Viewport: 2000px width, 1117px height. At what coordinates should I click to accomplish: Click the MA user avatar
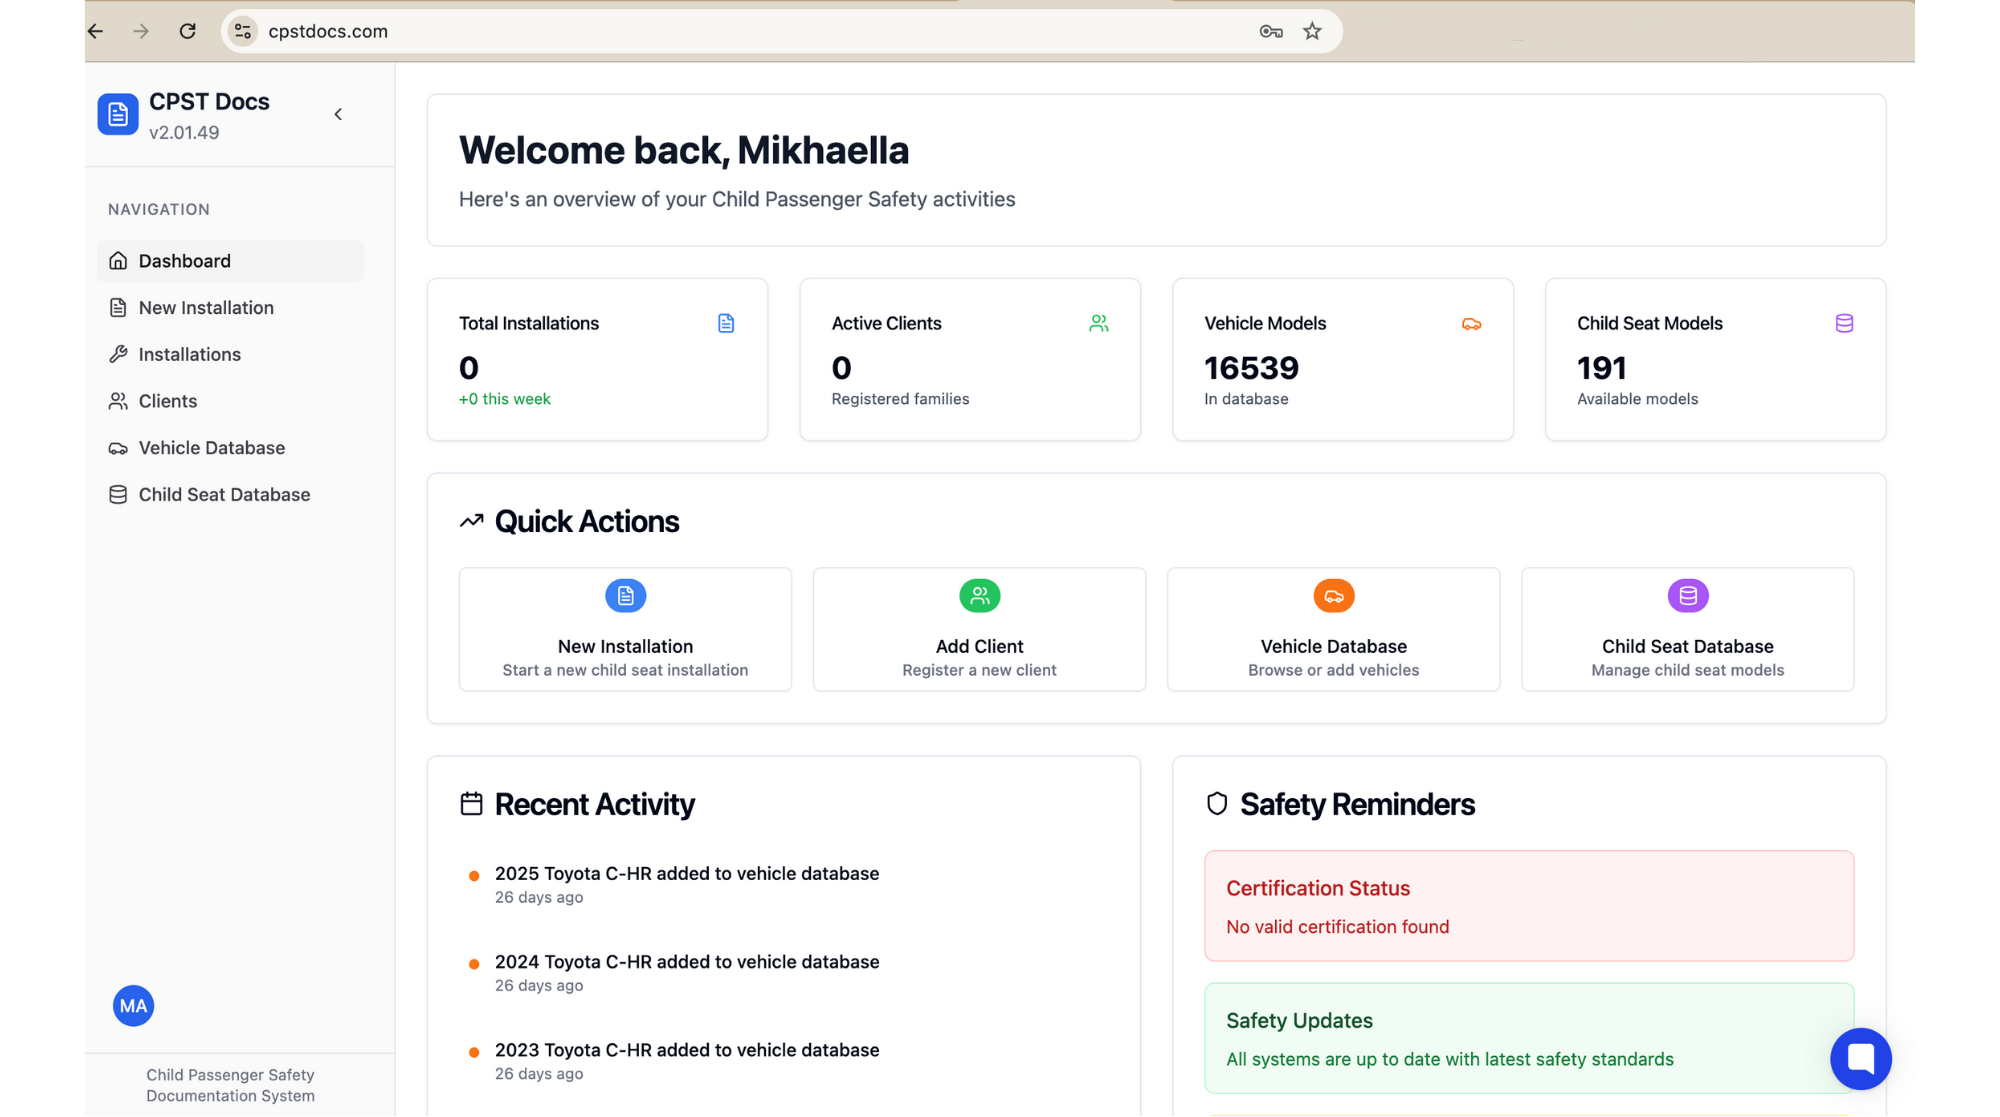(x=133, y=1006)
